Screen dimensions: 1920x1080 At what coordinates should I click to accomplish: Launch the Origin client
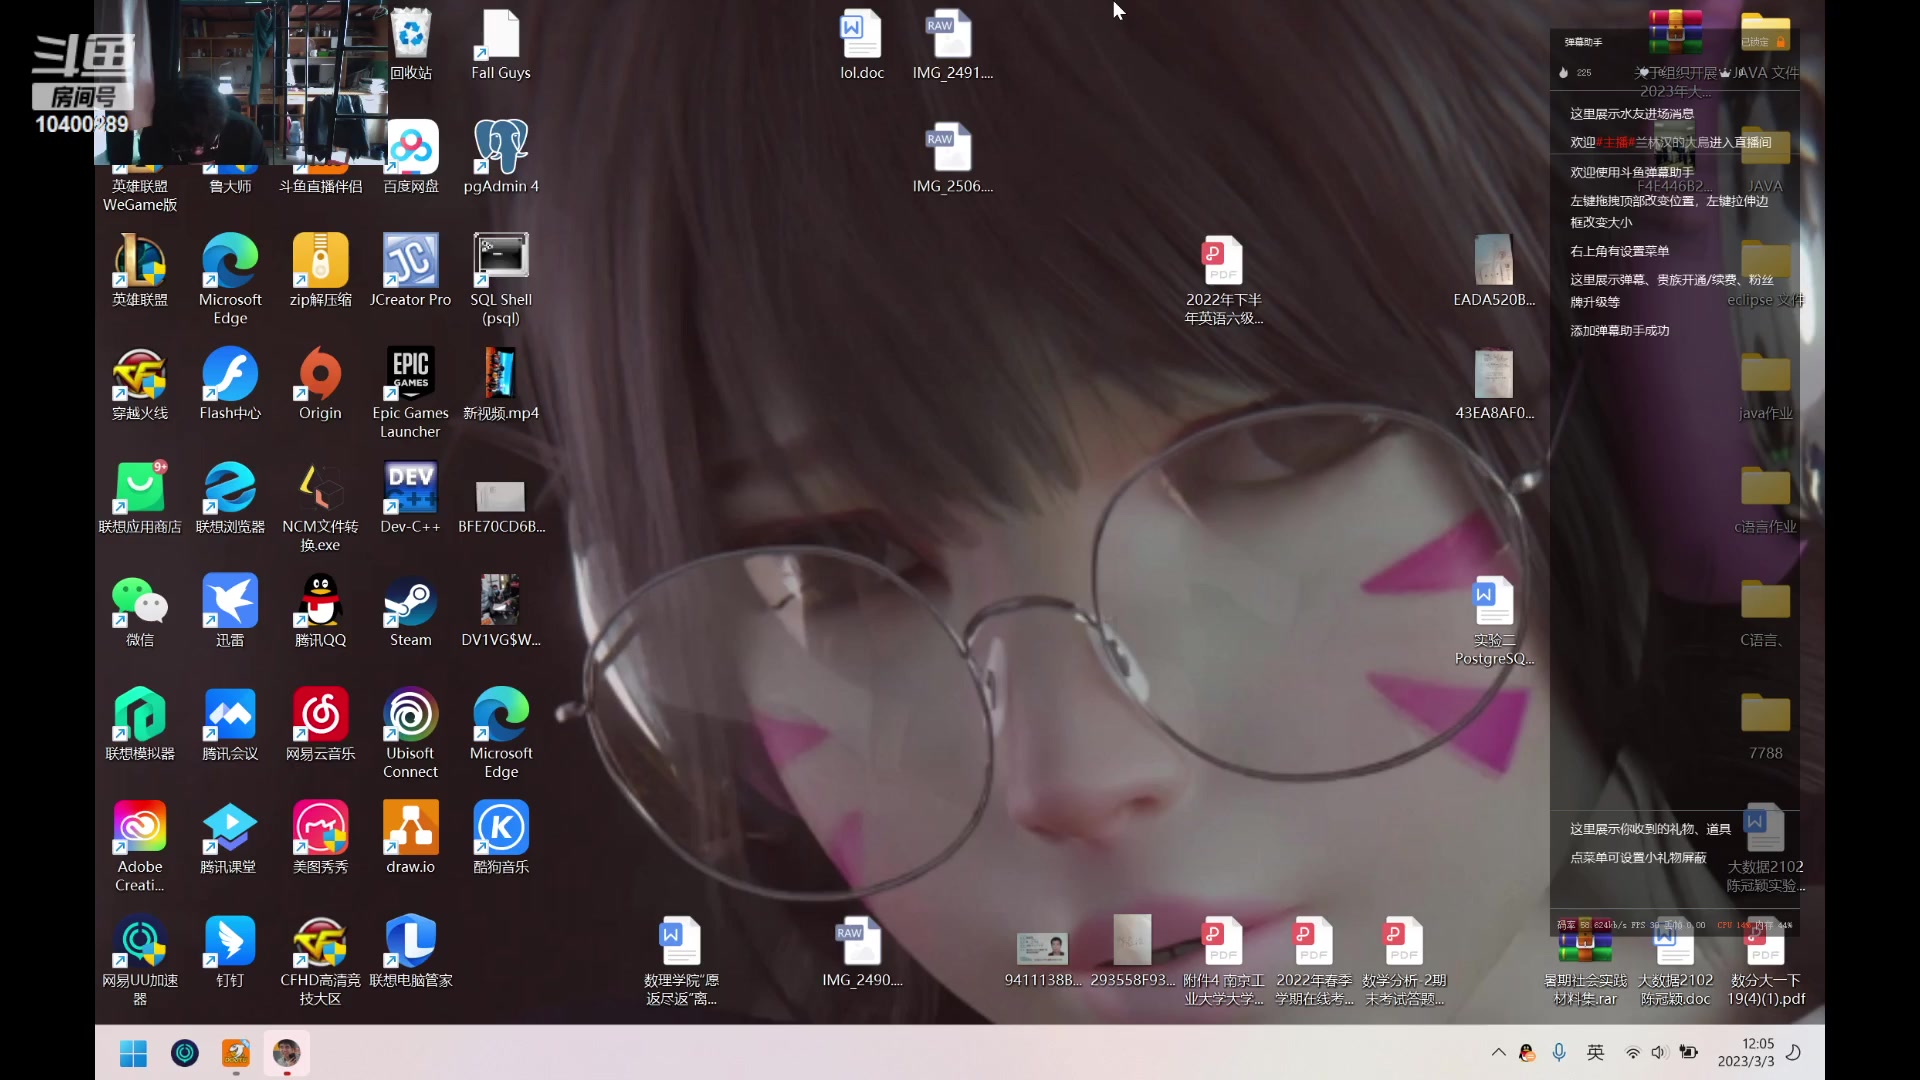click(x=320, y=384)
